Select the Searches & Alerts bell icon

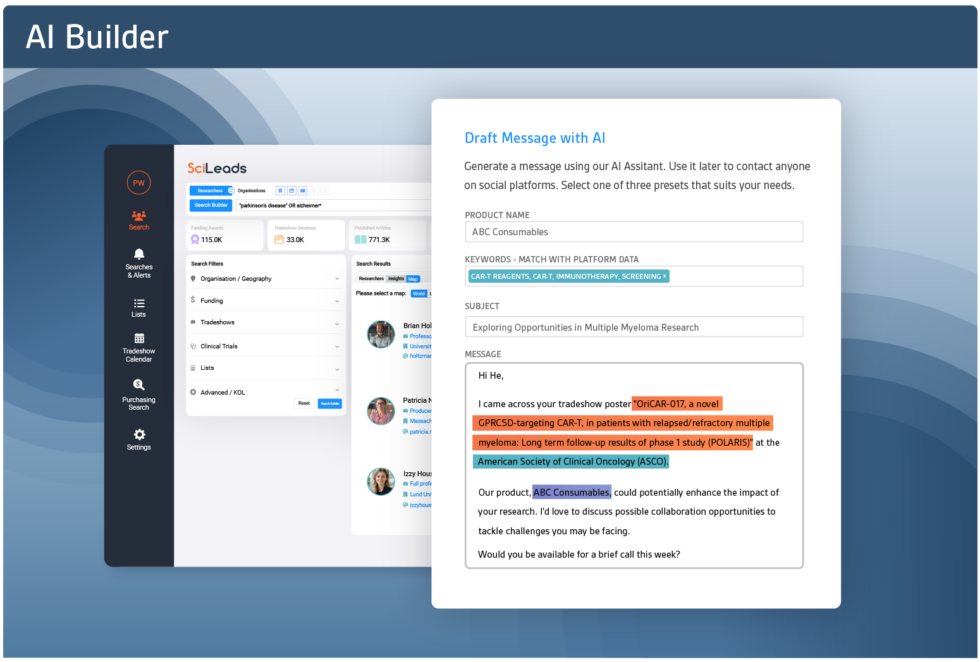(x=139, y=253)
